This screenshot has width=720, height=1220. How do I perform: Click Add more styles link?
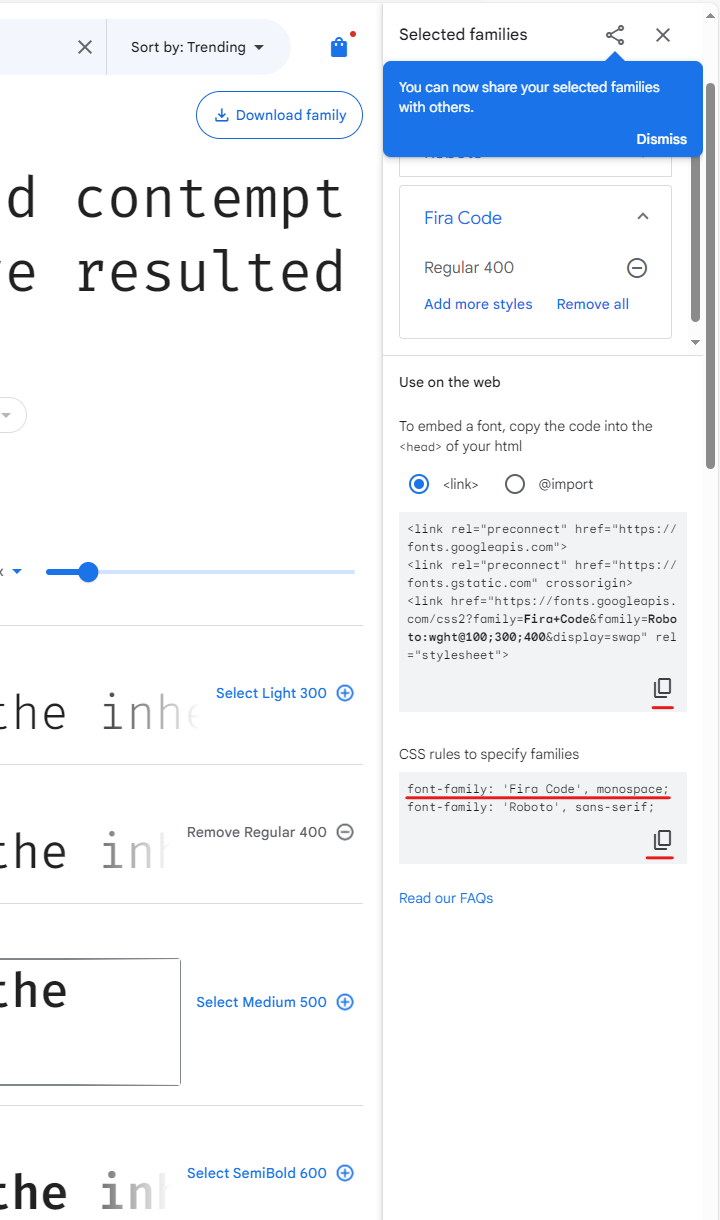click(478, 304)
